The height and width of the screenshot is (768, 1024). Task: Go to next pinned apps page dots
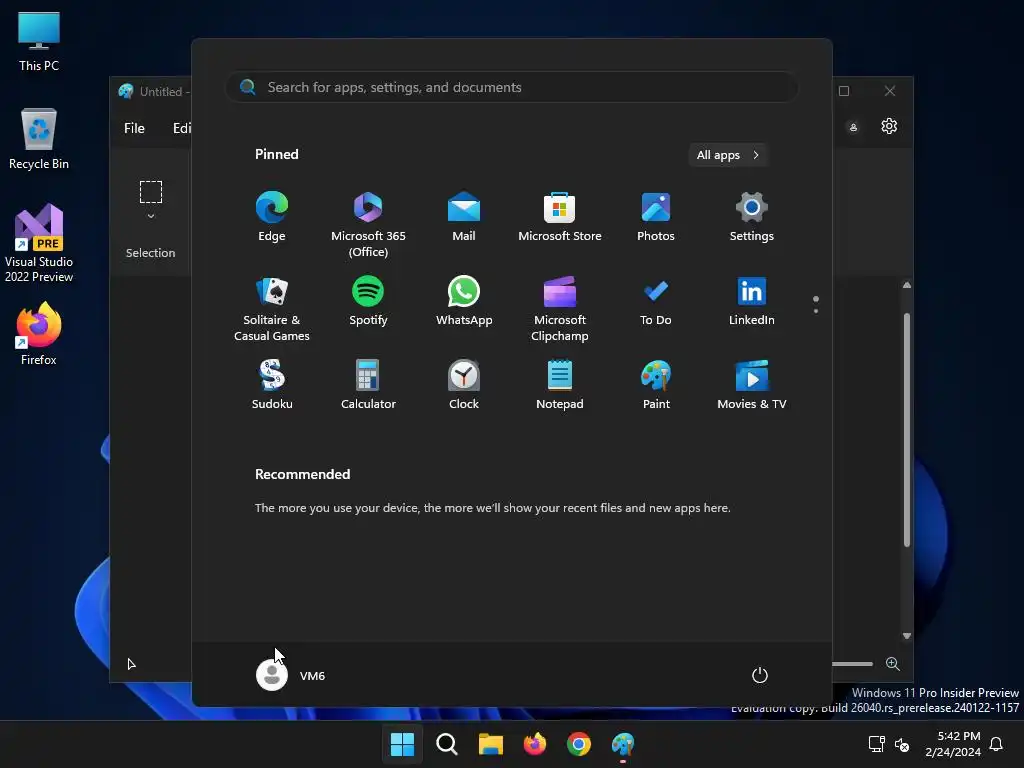point(816,304)
